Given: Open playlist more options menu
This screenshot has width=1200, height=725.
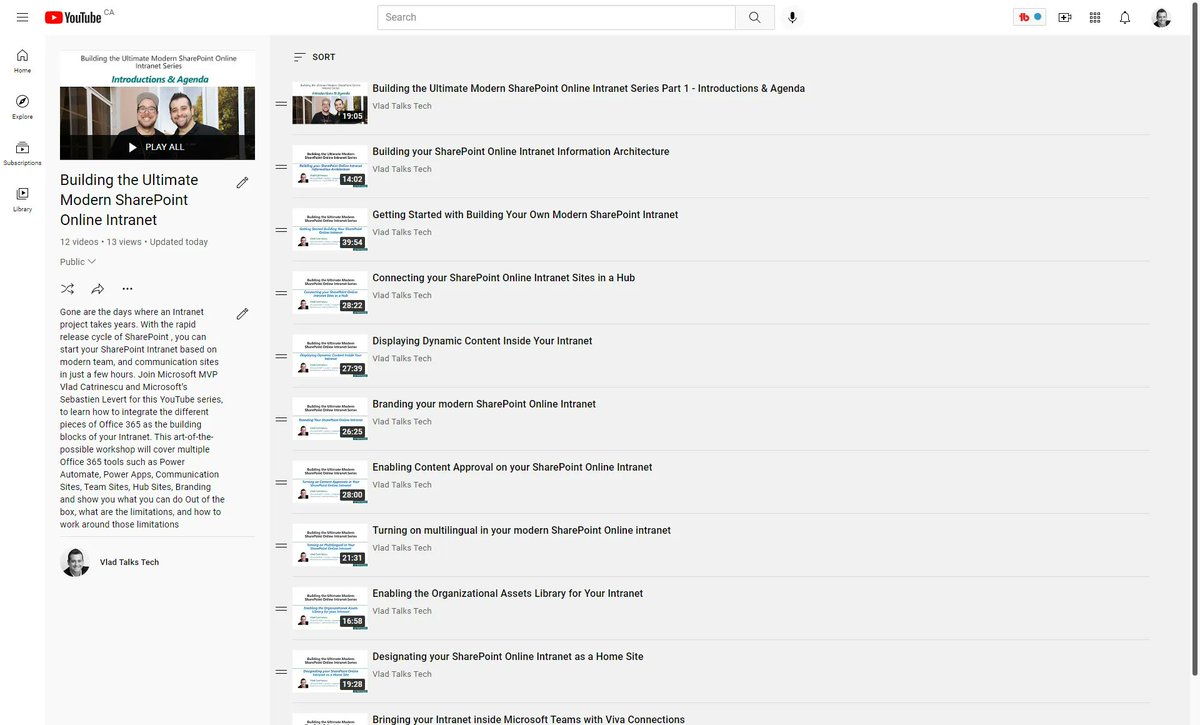Looking at the screenshot, I should [x=127, y=289].
